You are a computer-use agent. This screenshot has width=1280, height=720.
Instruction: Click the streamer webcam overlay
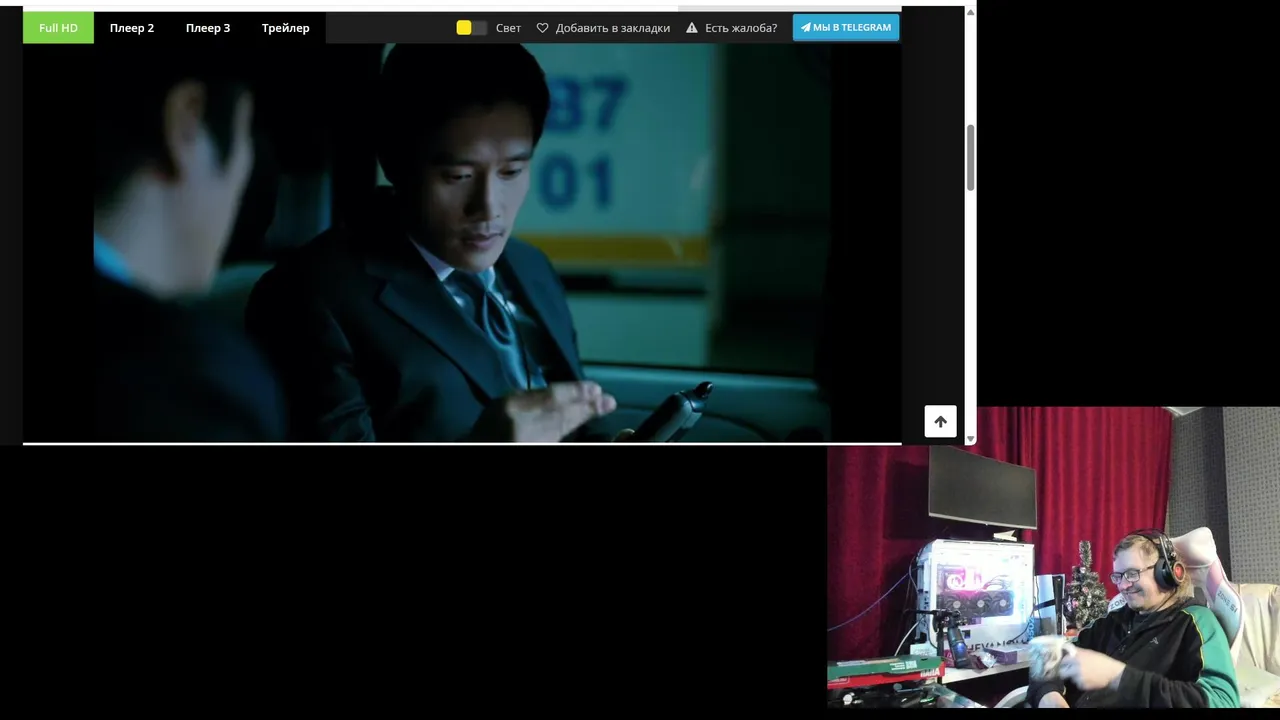pyautogui.click(x=1053, y=558)
